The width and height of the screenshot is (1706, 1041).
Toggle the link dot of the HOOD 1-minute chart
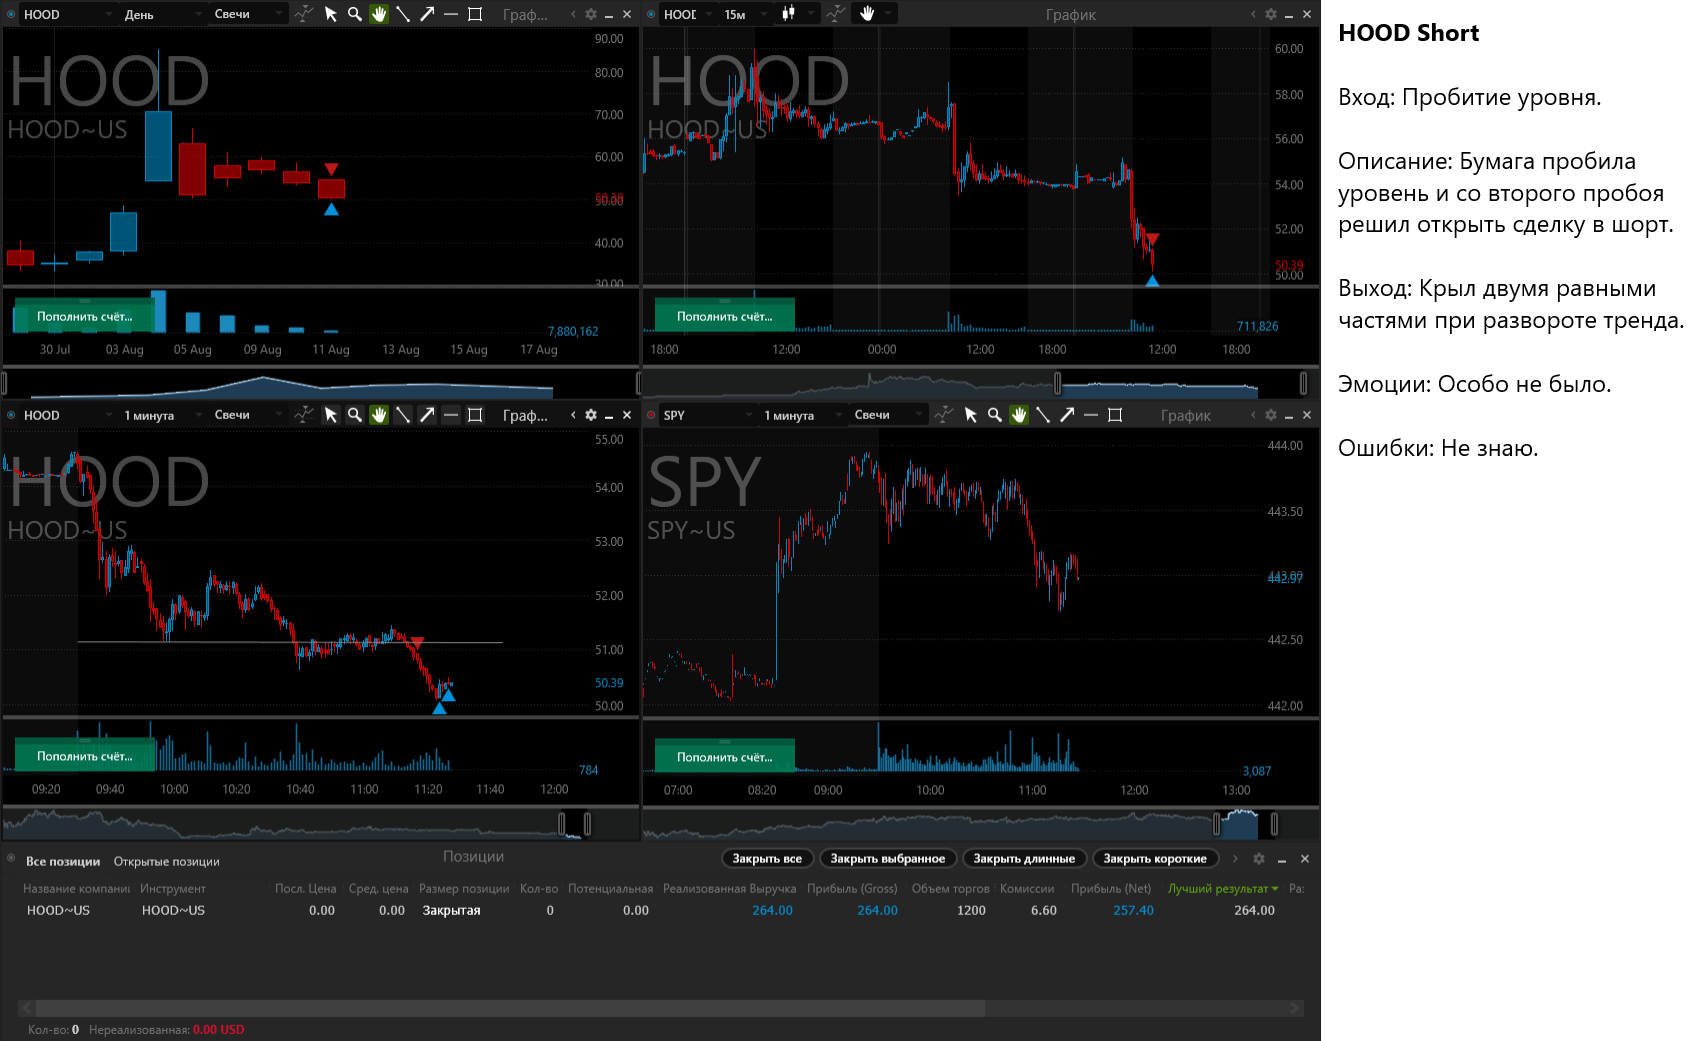click(x=12, y=415)
